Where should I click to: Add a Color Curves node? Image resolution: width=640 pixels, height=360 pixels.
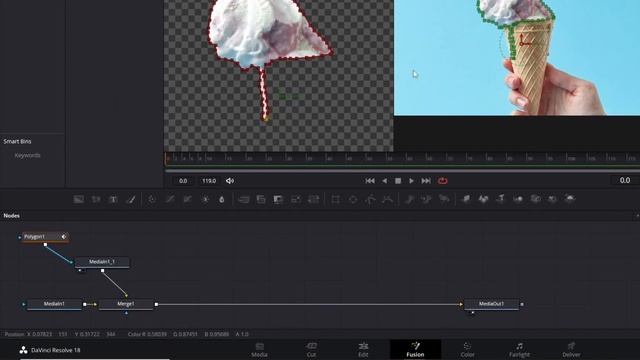coord(170,199)
